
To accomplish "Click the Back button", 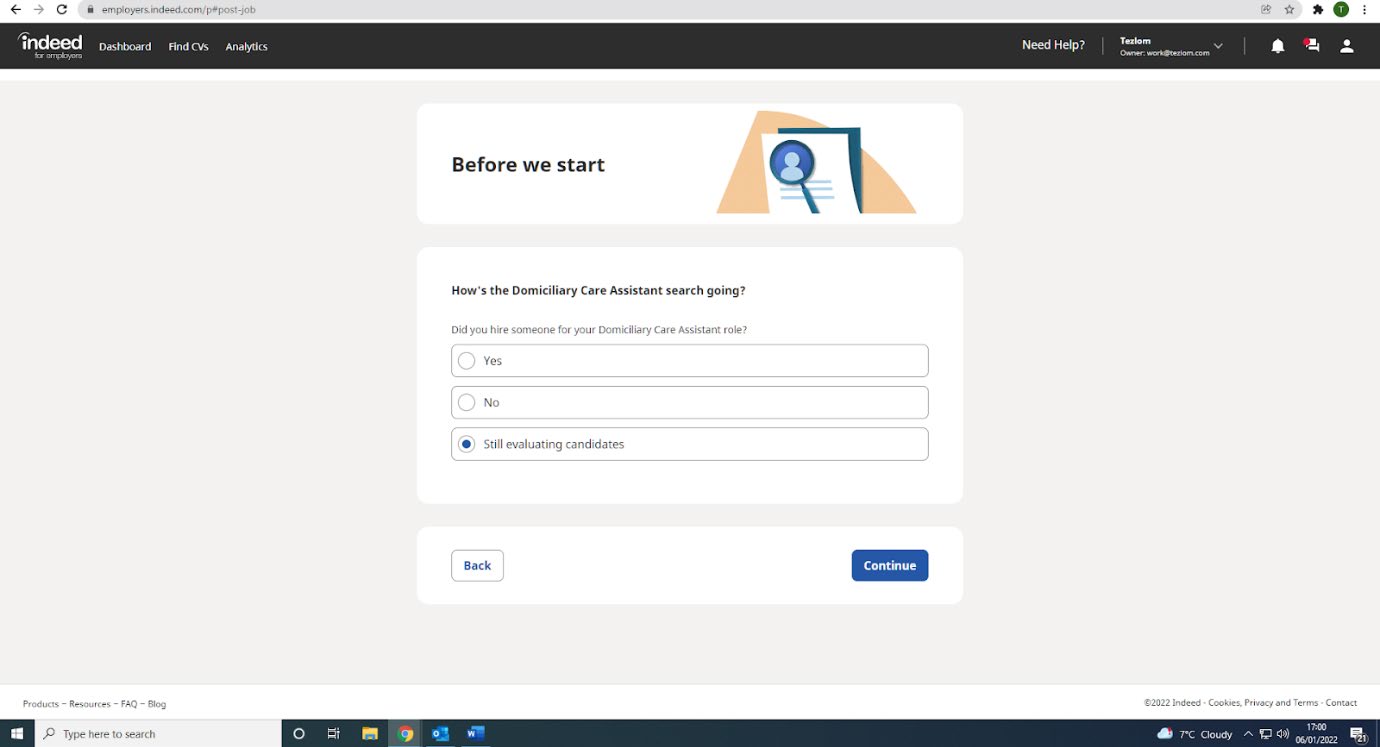I will (x=477, y=566).
